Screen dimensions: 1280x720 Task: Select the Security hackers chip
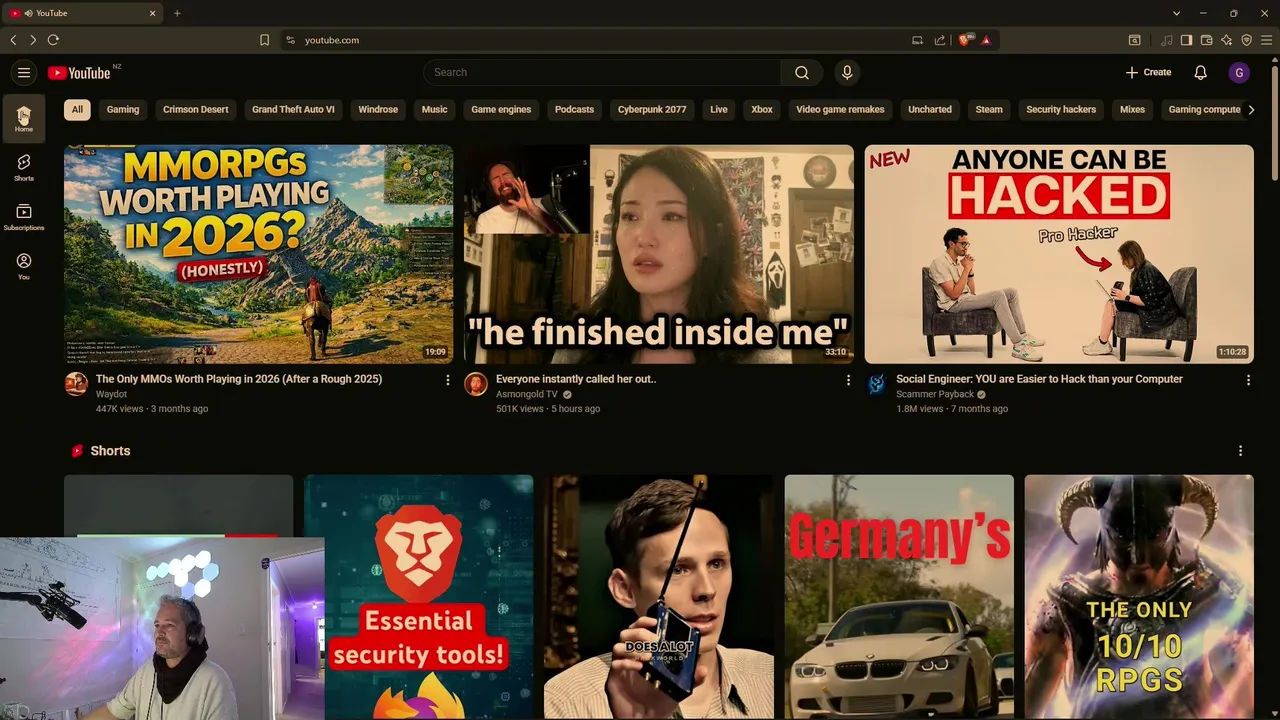1061,109
